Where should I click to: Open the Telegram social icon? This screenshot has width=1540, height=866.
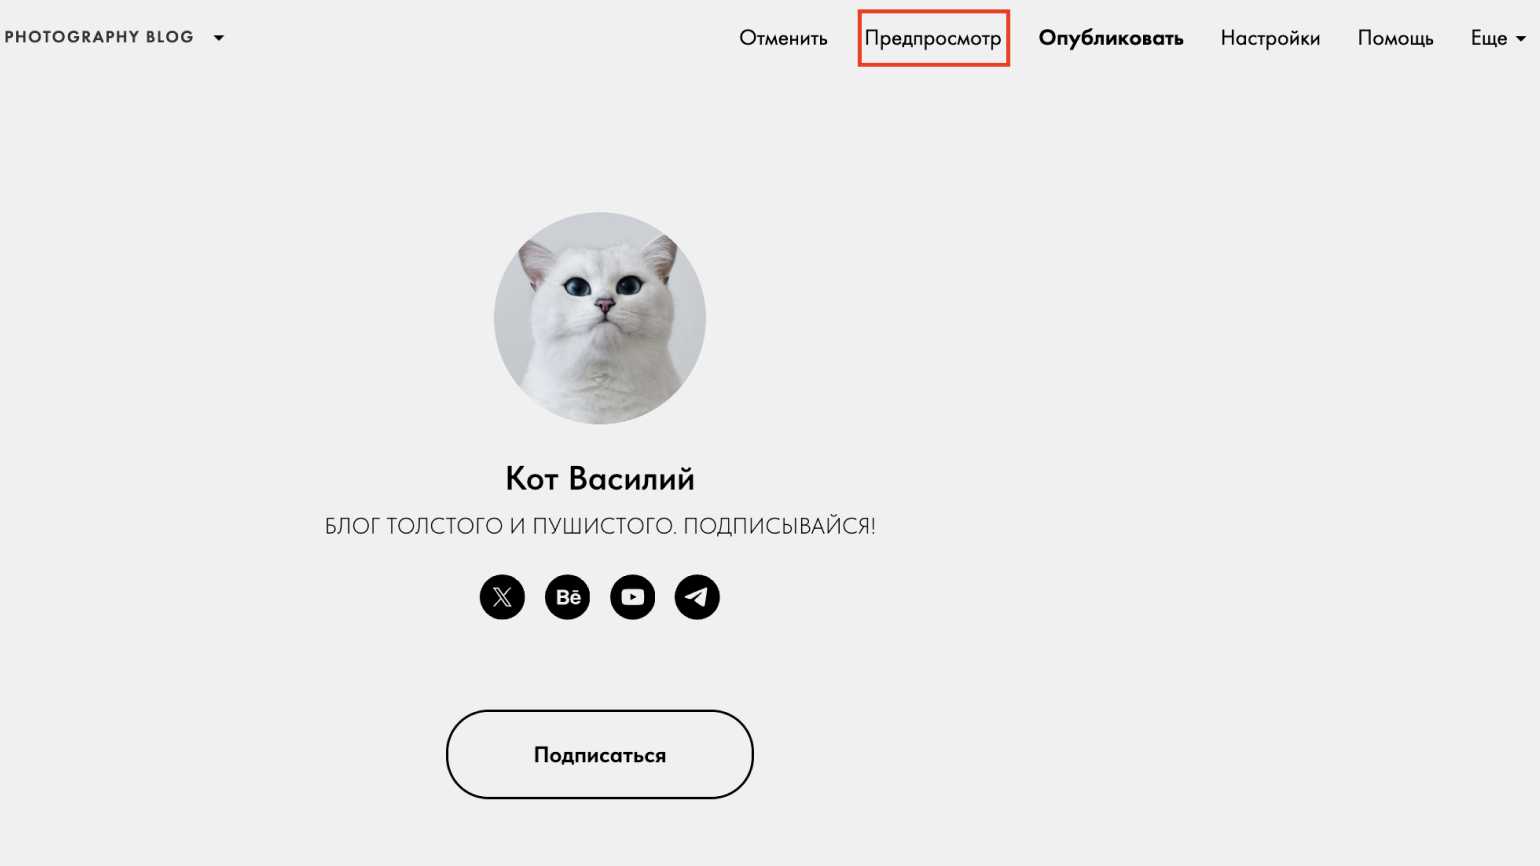pyautogui.click(x=697, y=597)
